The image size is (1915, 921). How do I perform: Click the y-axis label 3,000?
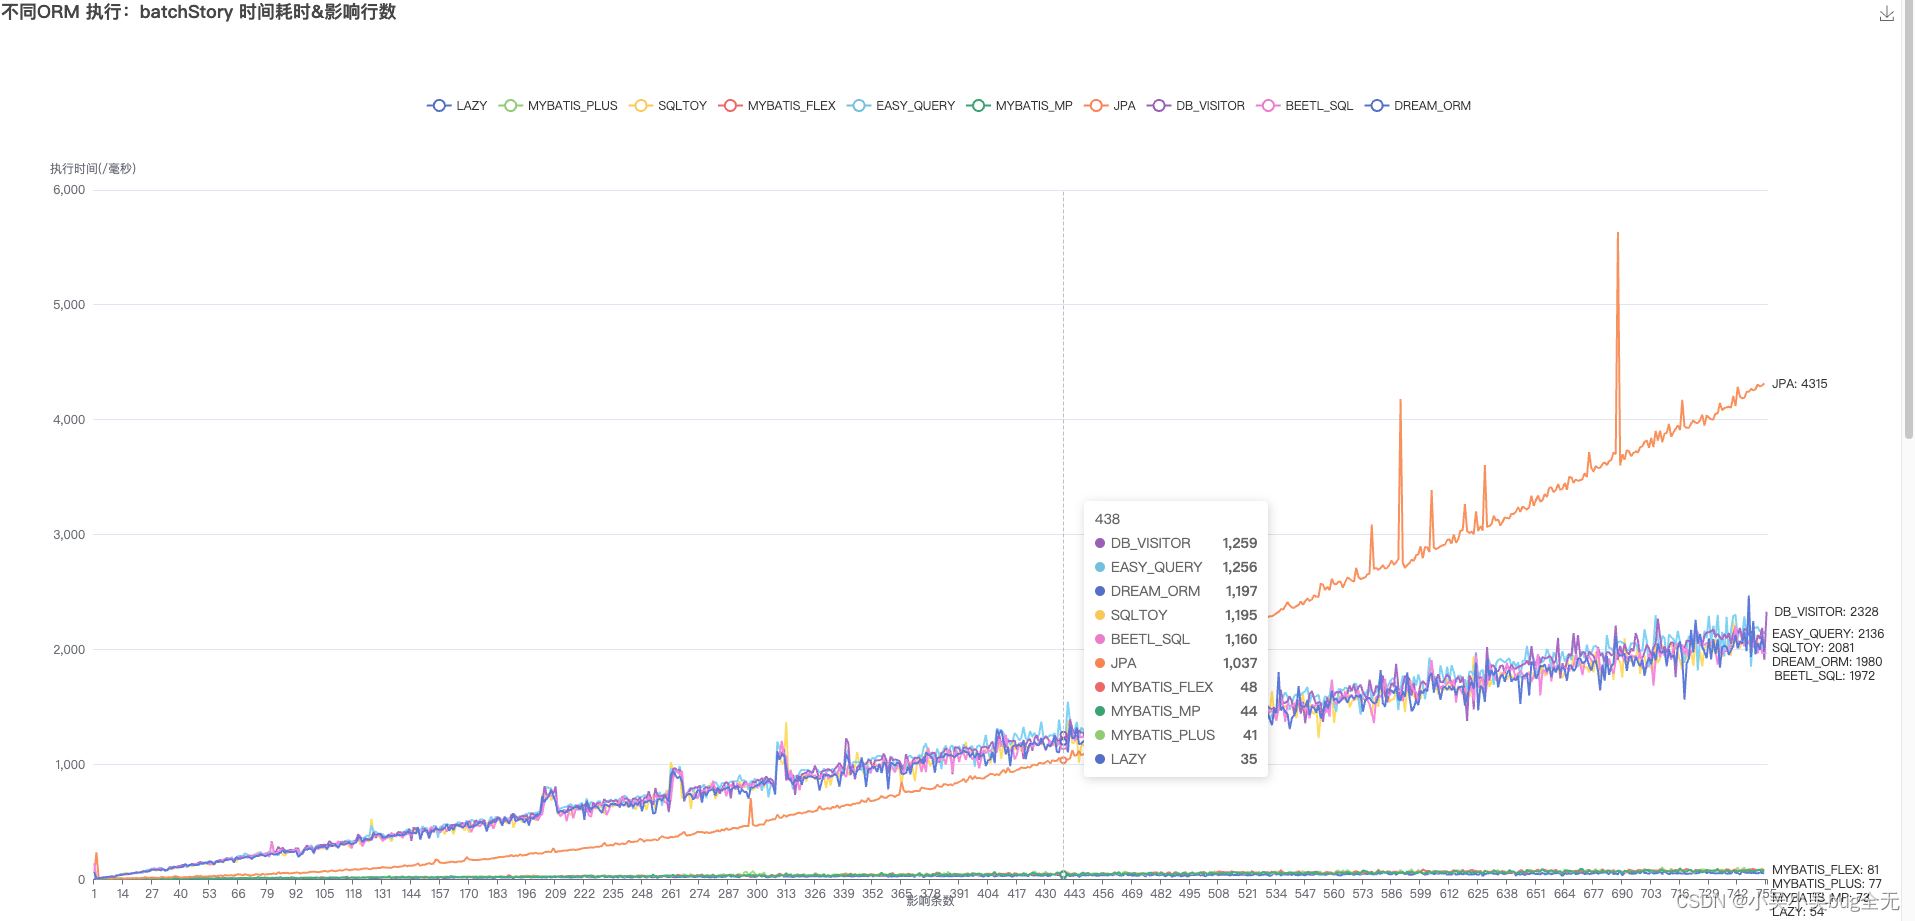[x=69, y=535]
